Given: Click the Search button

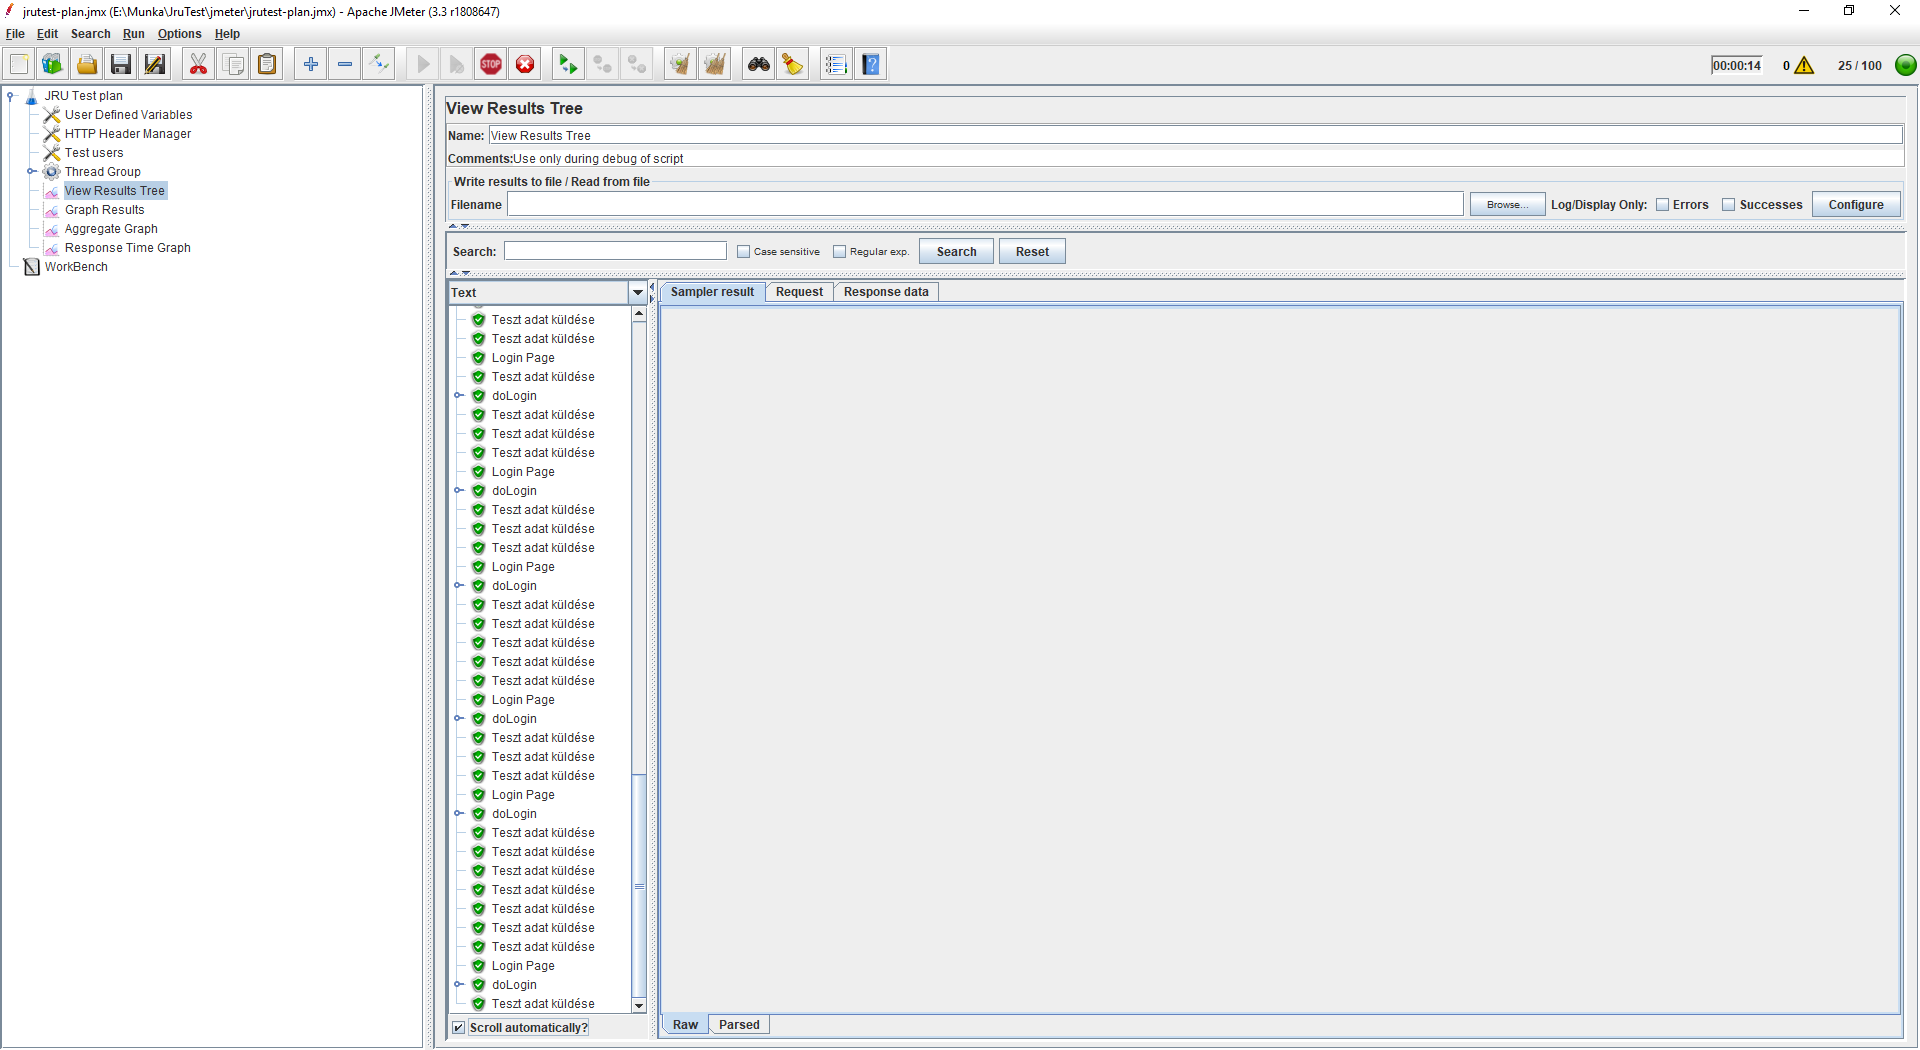Looking at the screenshot, I should tap(956, 252).
